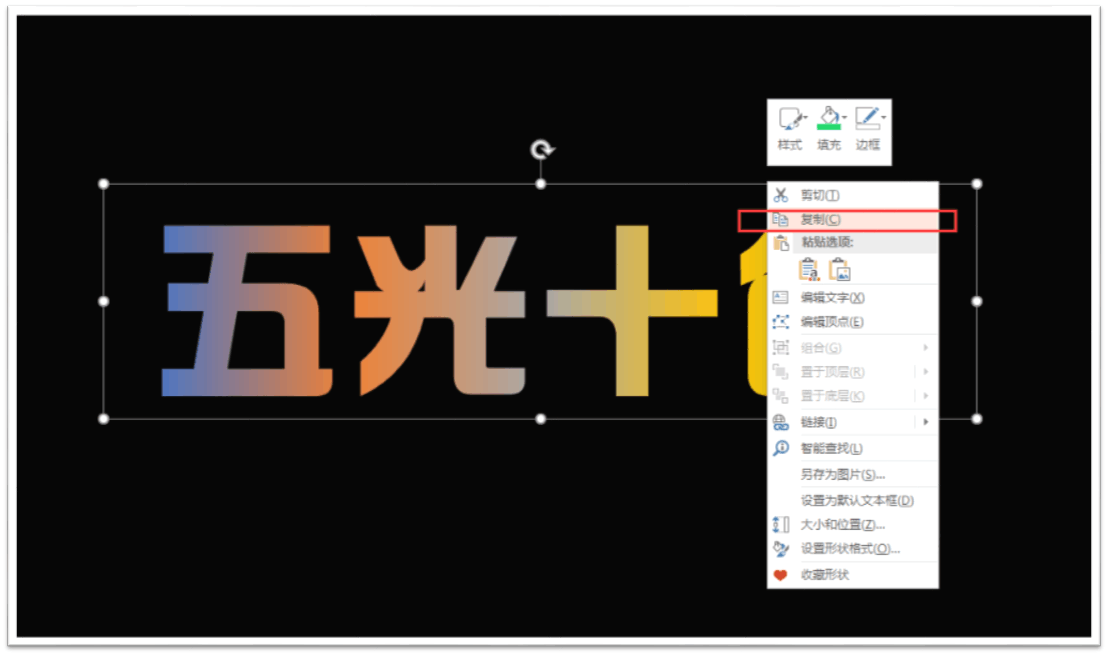Click the scissors icon next to 剪切
The width and height of the screenshot is (1108, 656).
coord(781,195)
